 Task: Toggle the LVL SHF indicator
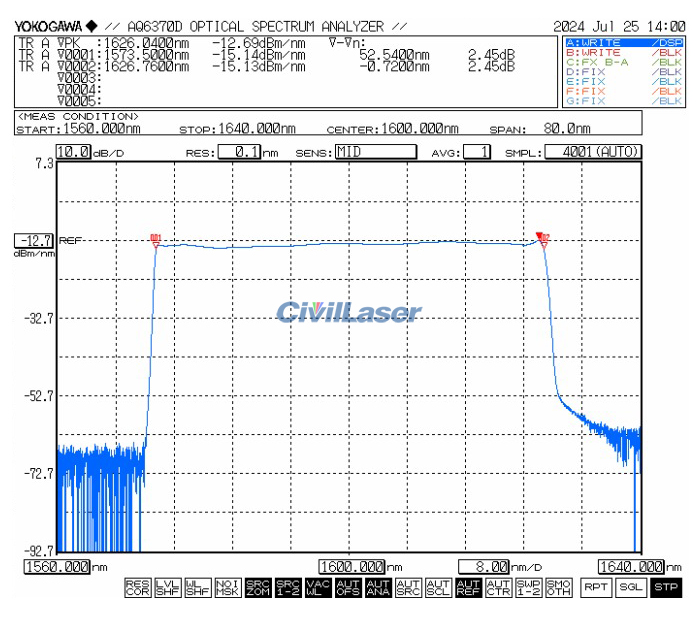[168, 587]
